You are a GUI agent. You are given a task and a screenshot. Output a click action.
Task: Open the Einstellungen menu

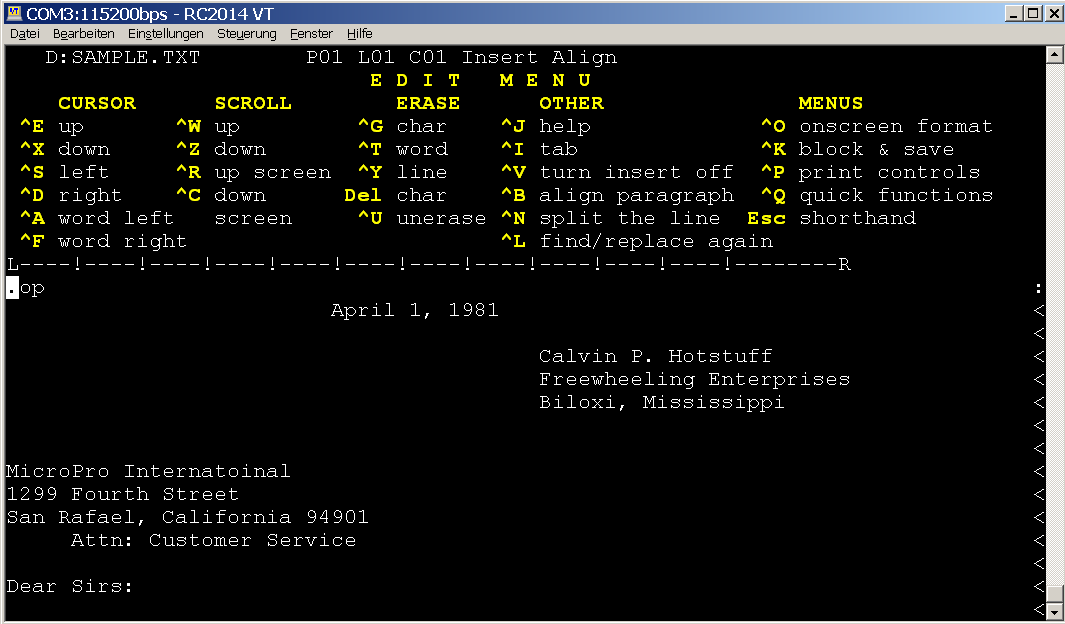166,33
